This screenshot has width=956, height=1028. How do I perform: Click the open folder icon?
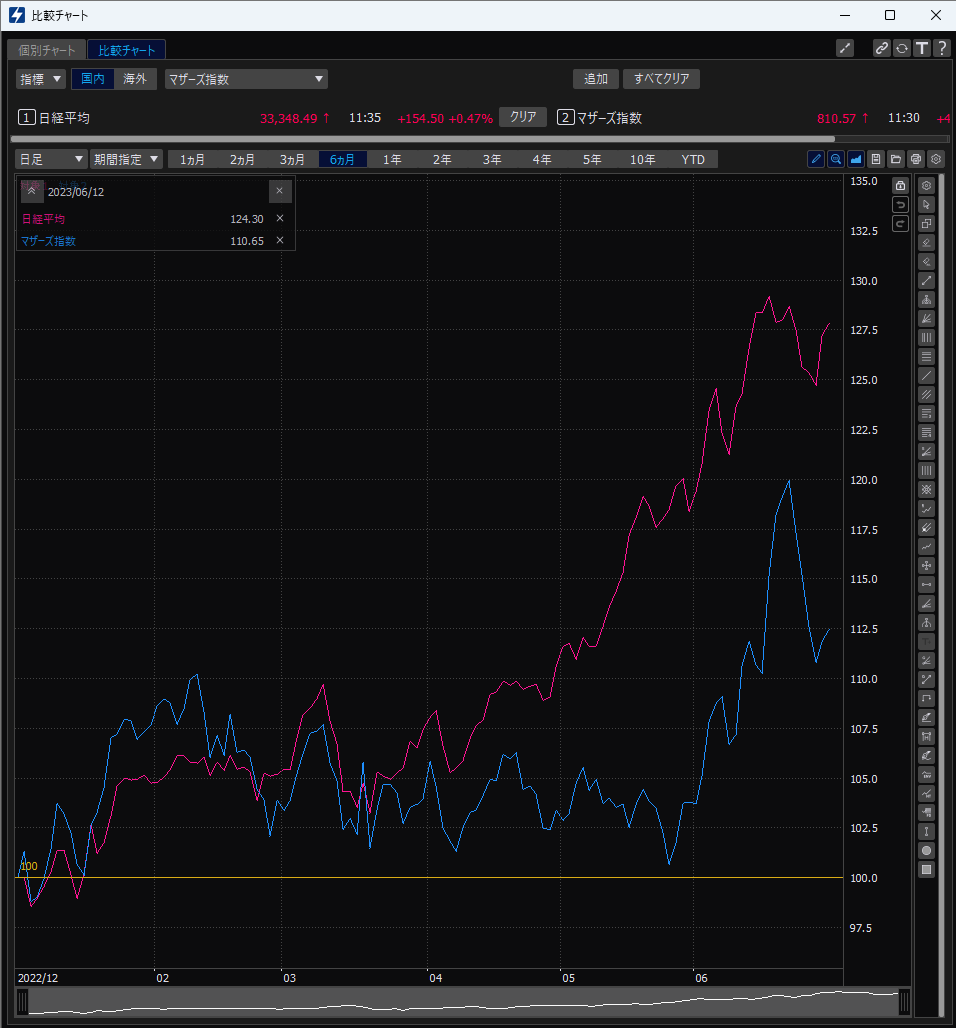(896, 159)
